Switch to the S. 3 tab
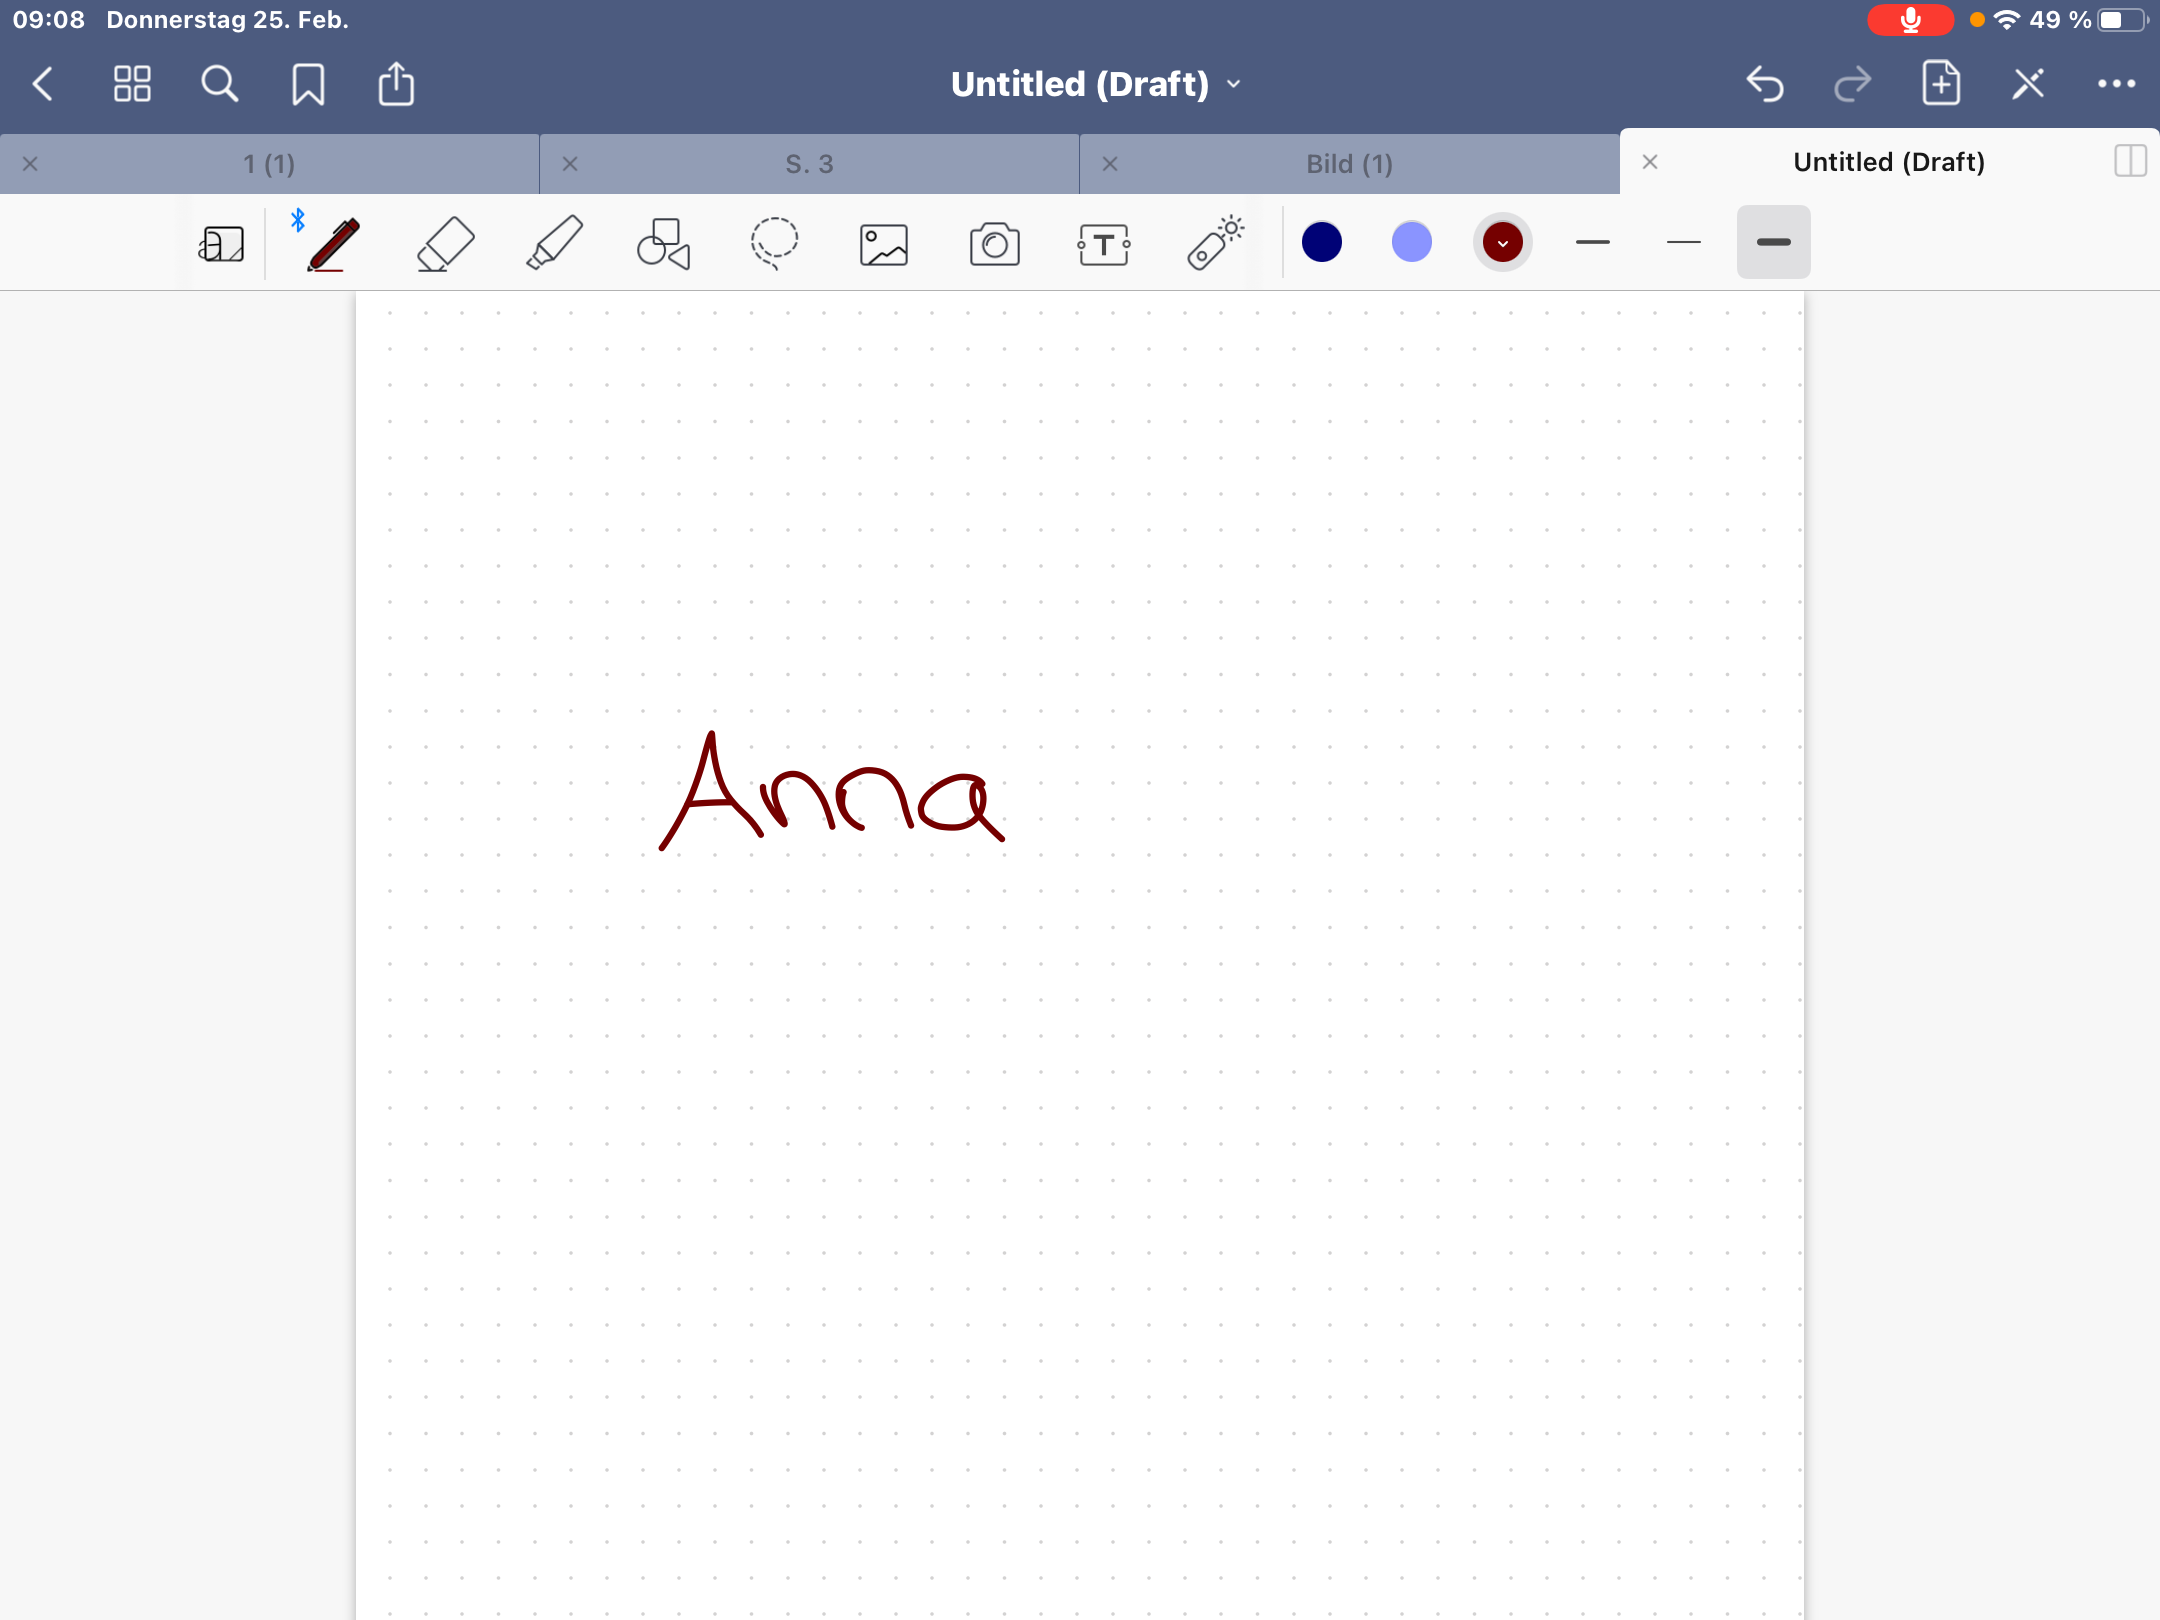2160x1620 pixels. [809, 164]
